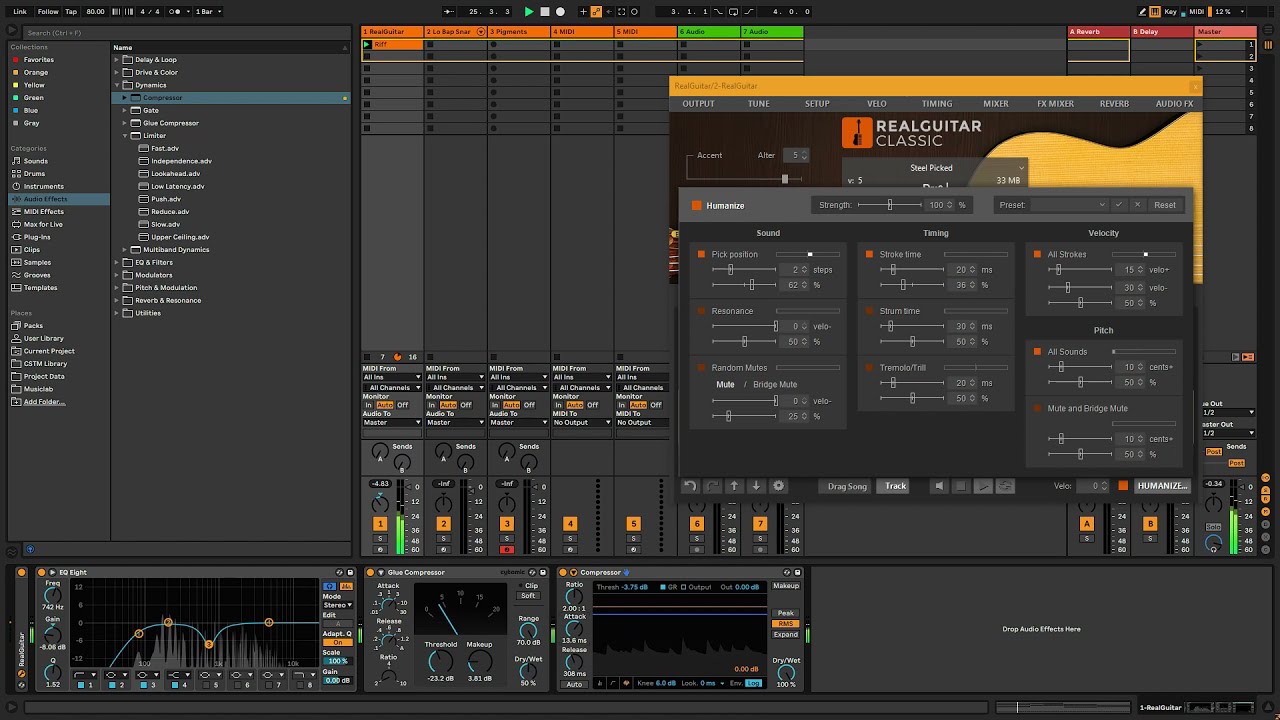Viewport: 1280px width, 720px height.
Task: Select the Lookahead.adv preset
Action: coord(175,174)
